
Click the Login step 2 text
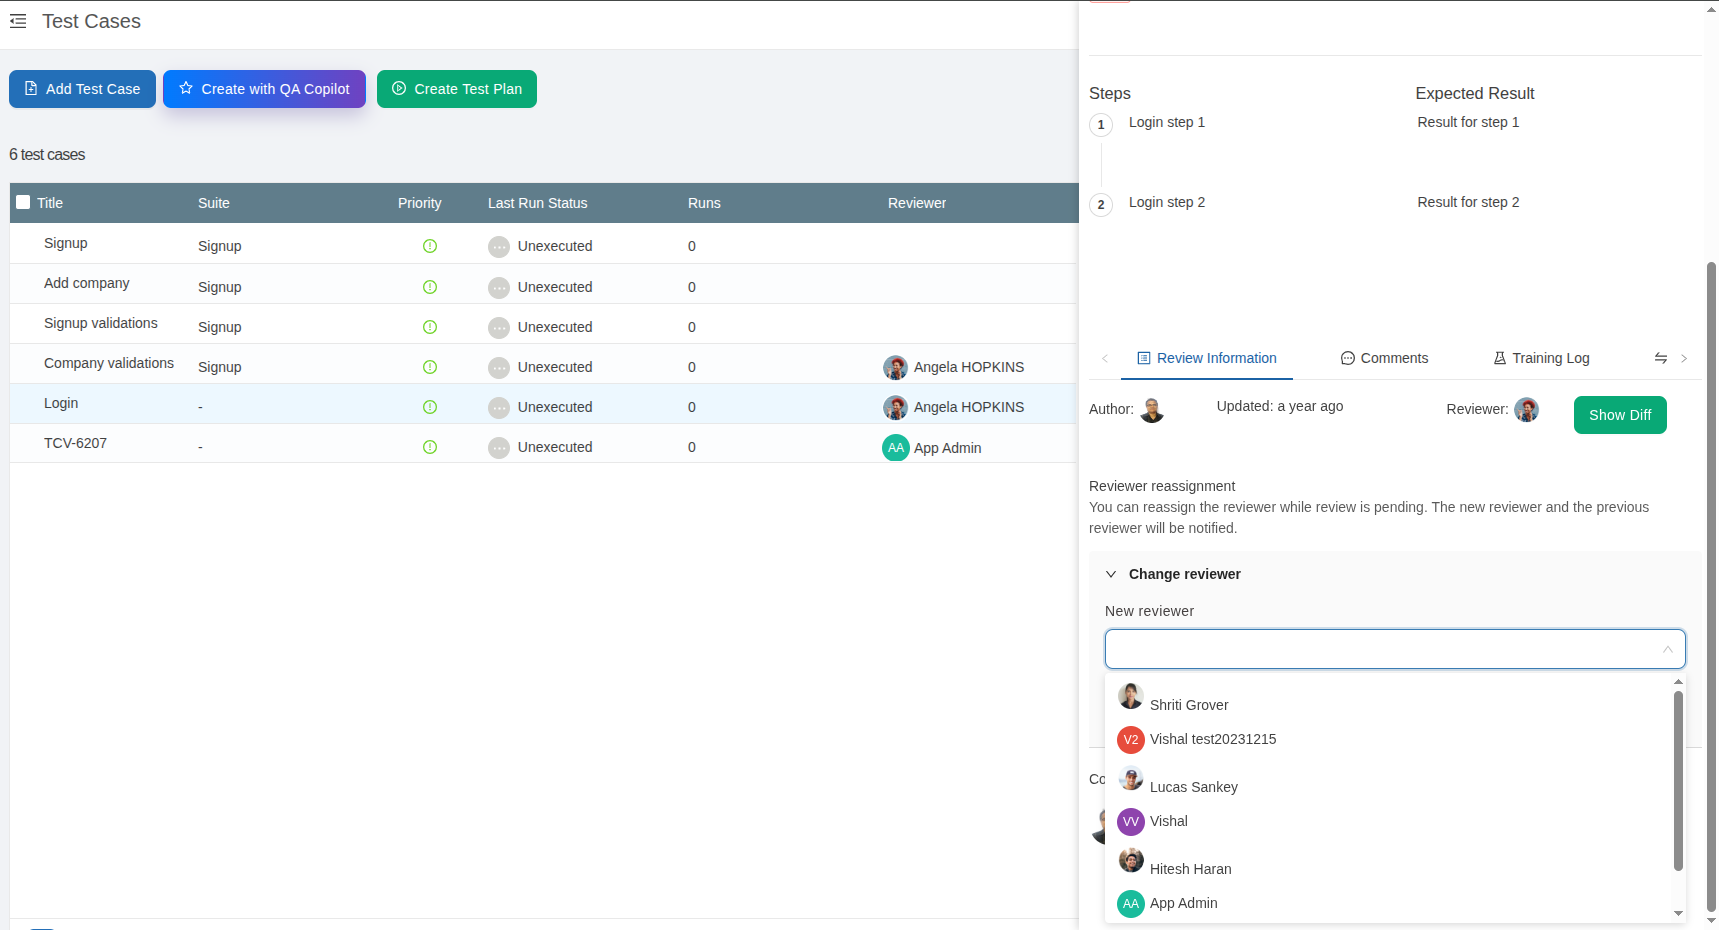click(1167, 202)
